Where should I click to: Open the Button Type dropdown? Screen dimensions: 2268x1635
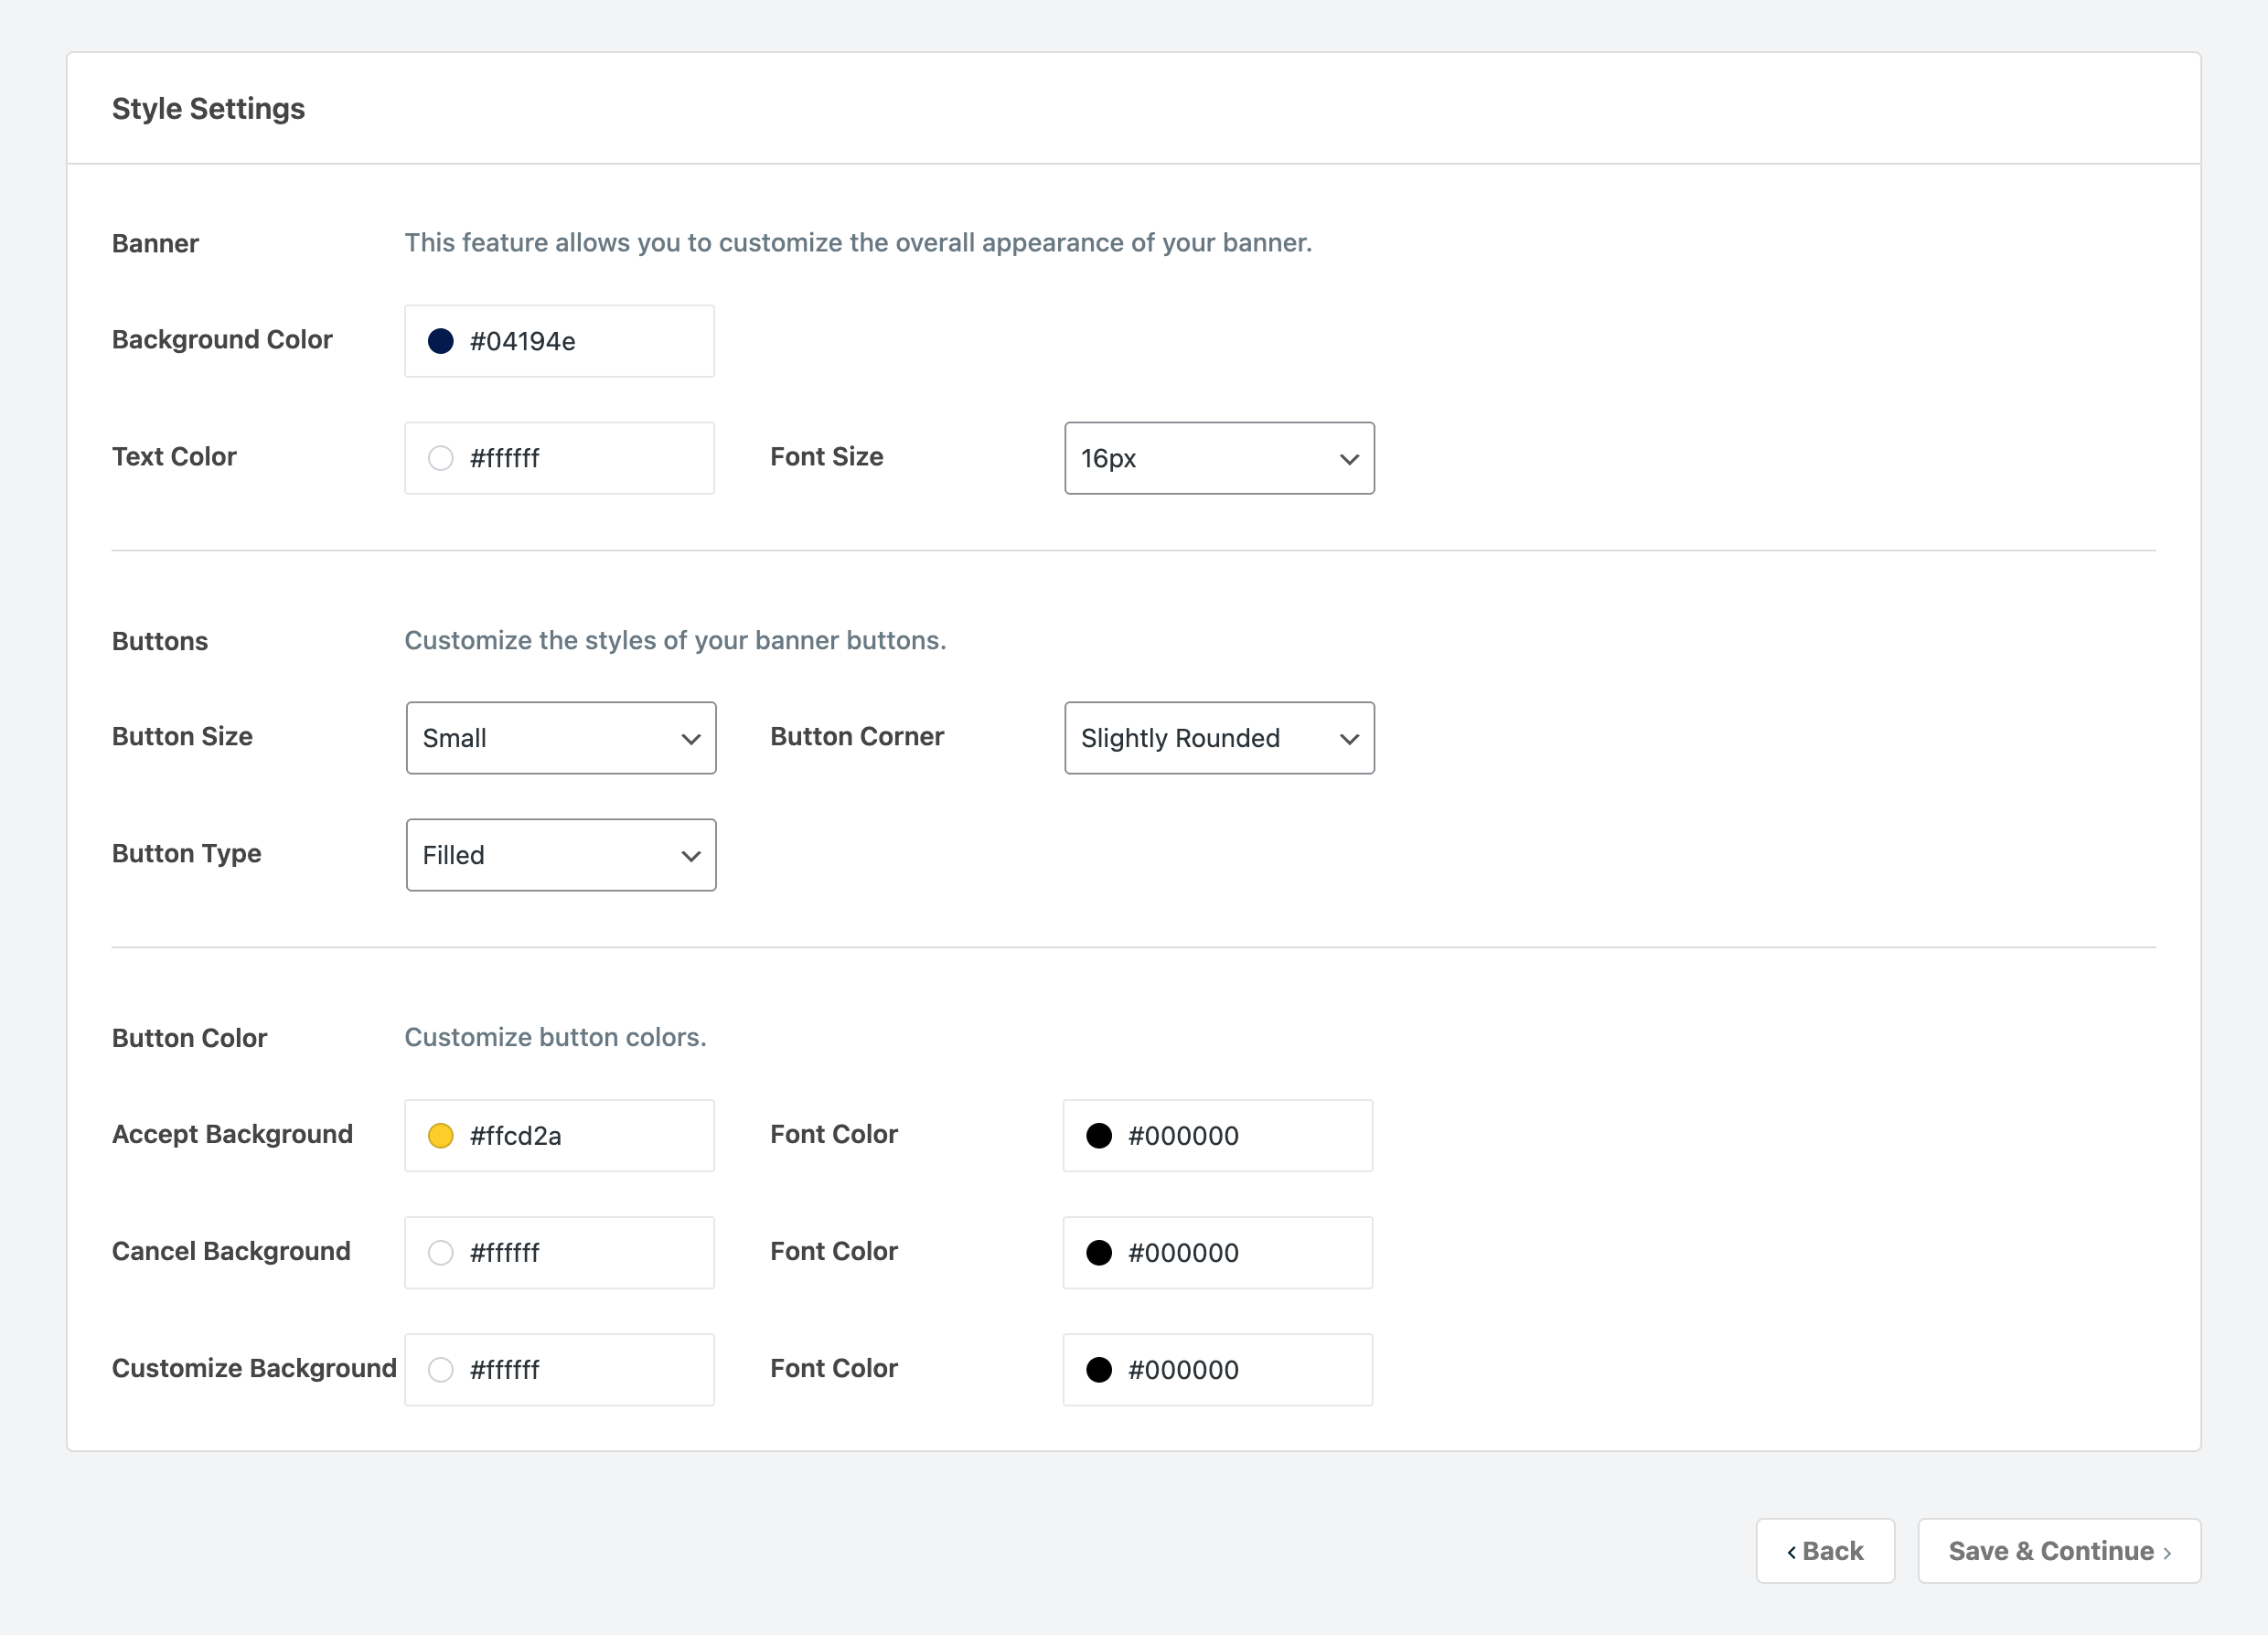560,855
